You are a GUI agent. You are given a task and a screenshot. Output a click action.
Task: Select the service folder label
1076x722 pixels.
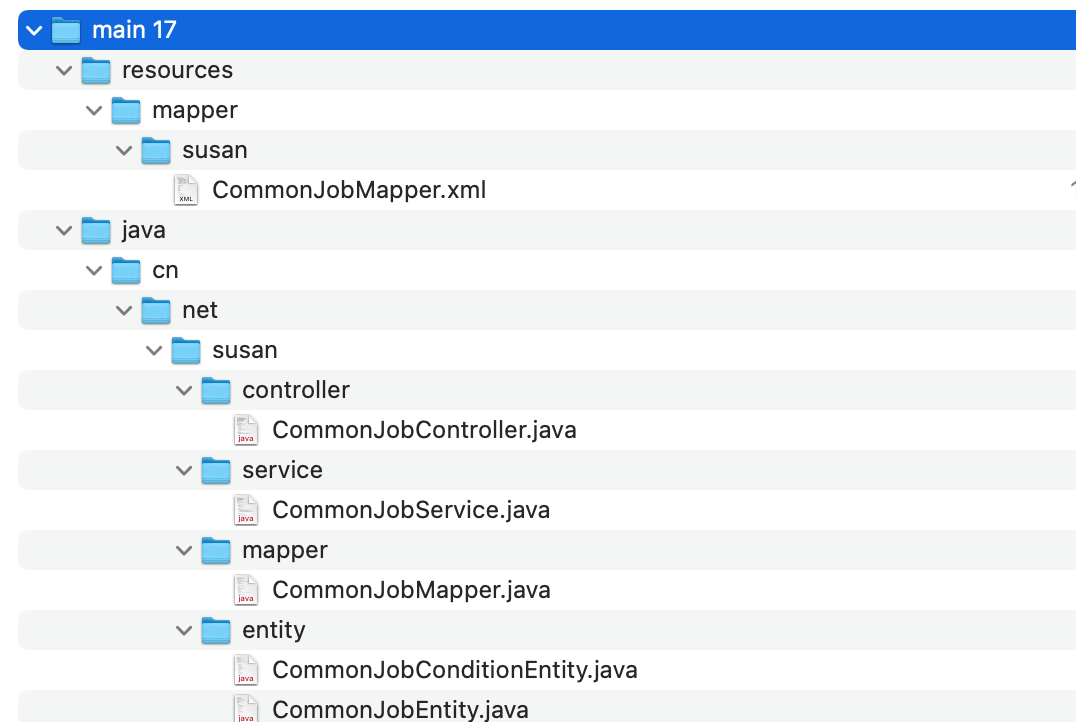coord(282,470)
